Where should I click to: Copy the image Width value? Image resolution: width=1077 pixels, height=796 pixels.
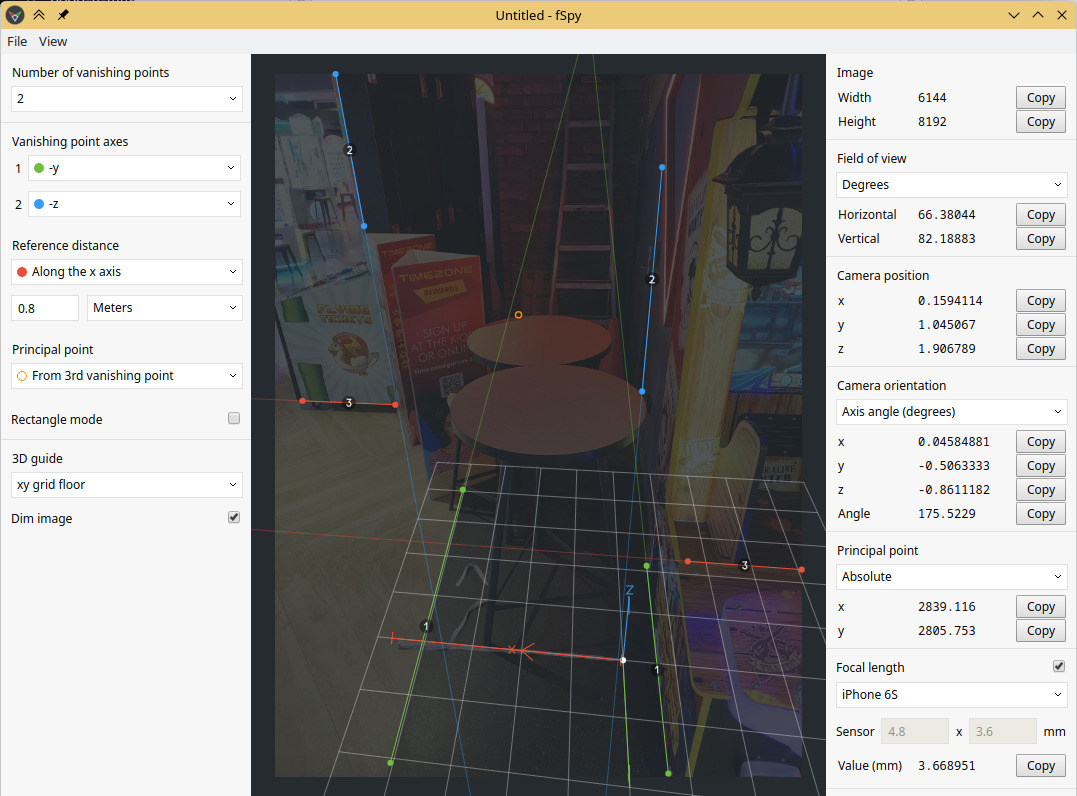[1040, 98]
